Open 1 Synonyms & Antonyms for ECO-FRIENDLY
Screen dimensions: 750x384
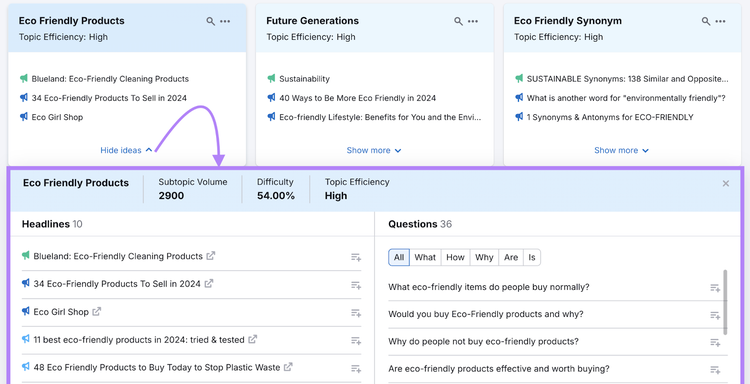(x=610, y=117)
